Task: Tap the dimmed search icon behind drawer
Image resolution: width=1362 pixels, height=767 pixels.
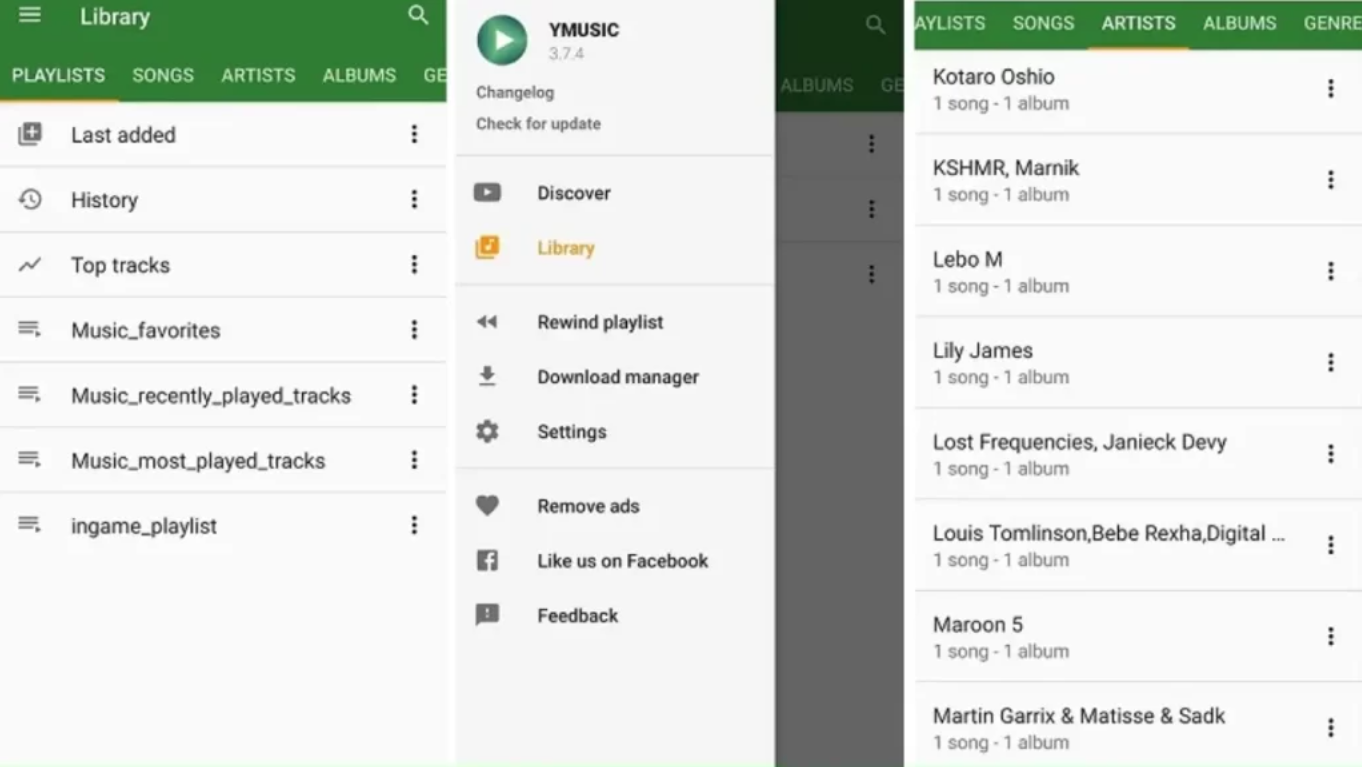Action: click(x=875, y=25)
